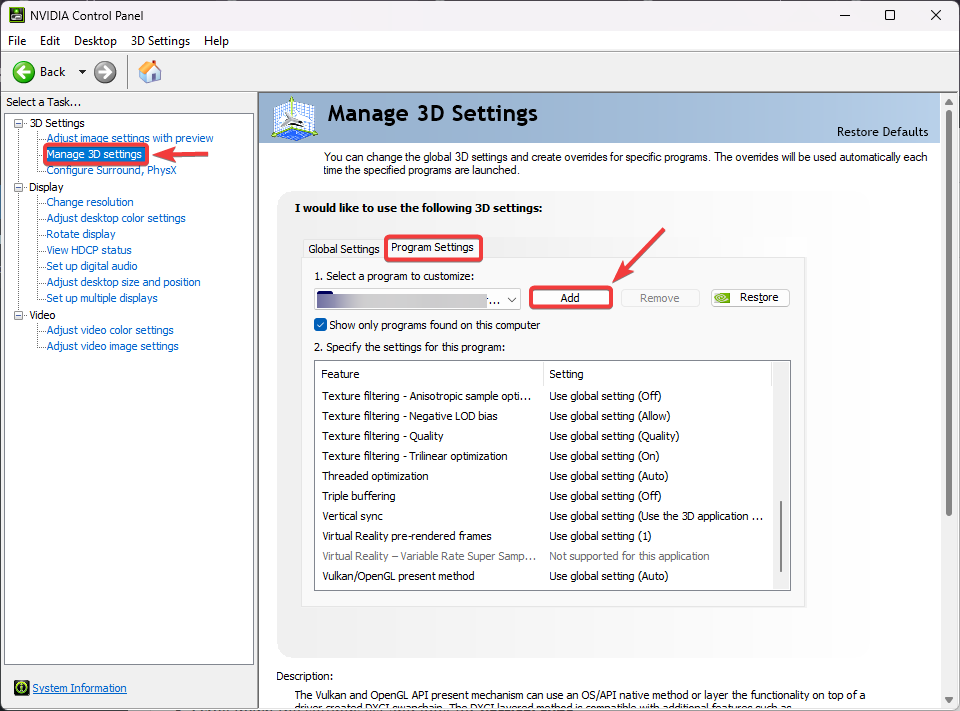Collapse the 3D Settings tree node
Image resolution: width=960 pixels, height=711 pixels.
19,123
